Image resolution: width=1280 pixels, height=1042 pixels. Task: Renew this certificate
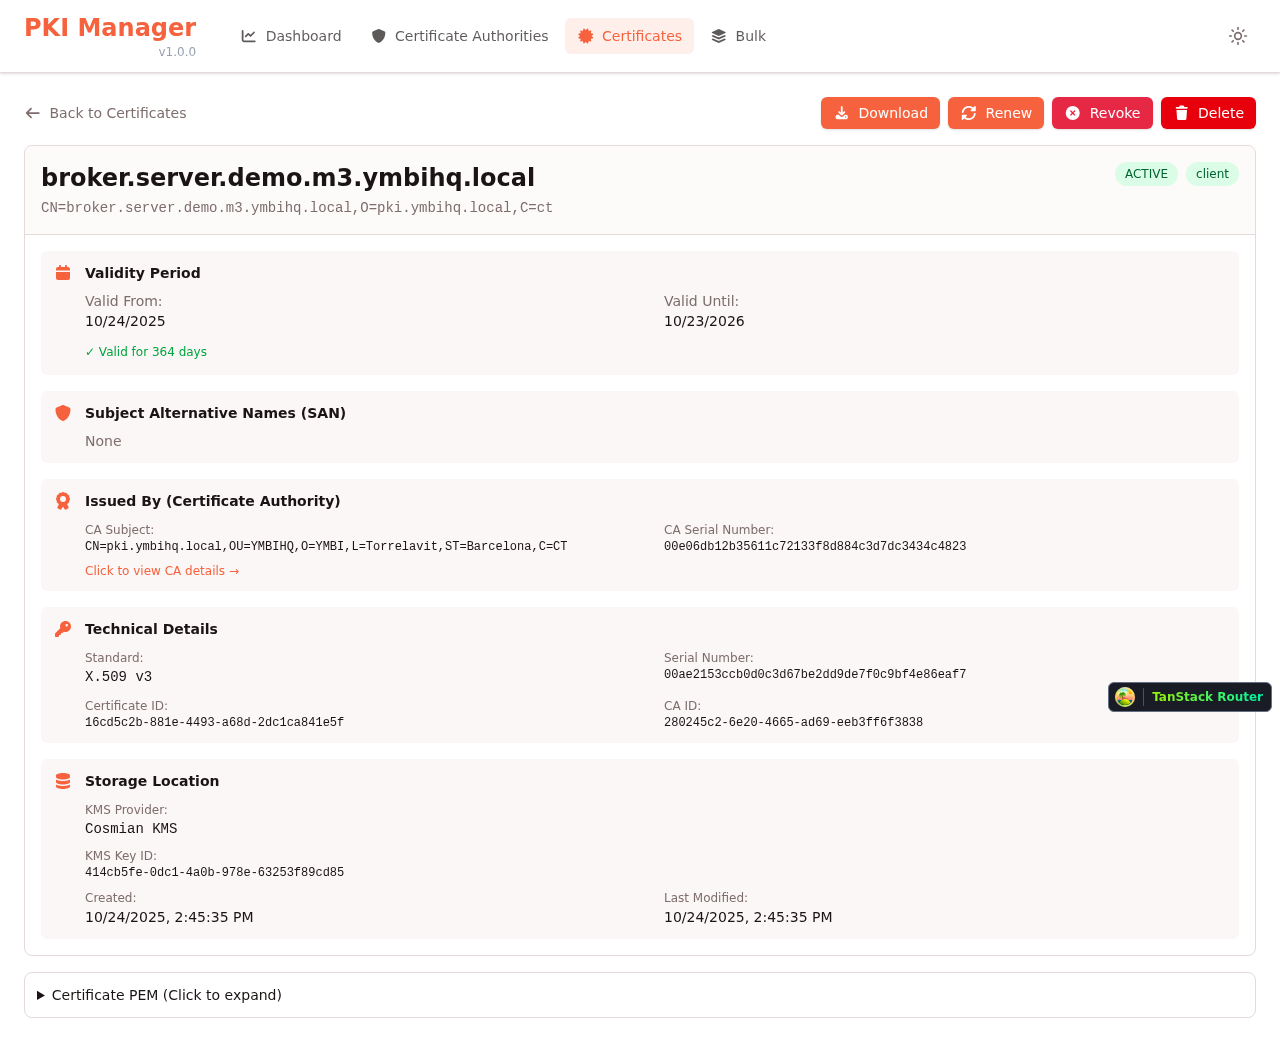(x=996, y=113)
